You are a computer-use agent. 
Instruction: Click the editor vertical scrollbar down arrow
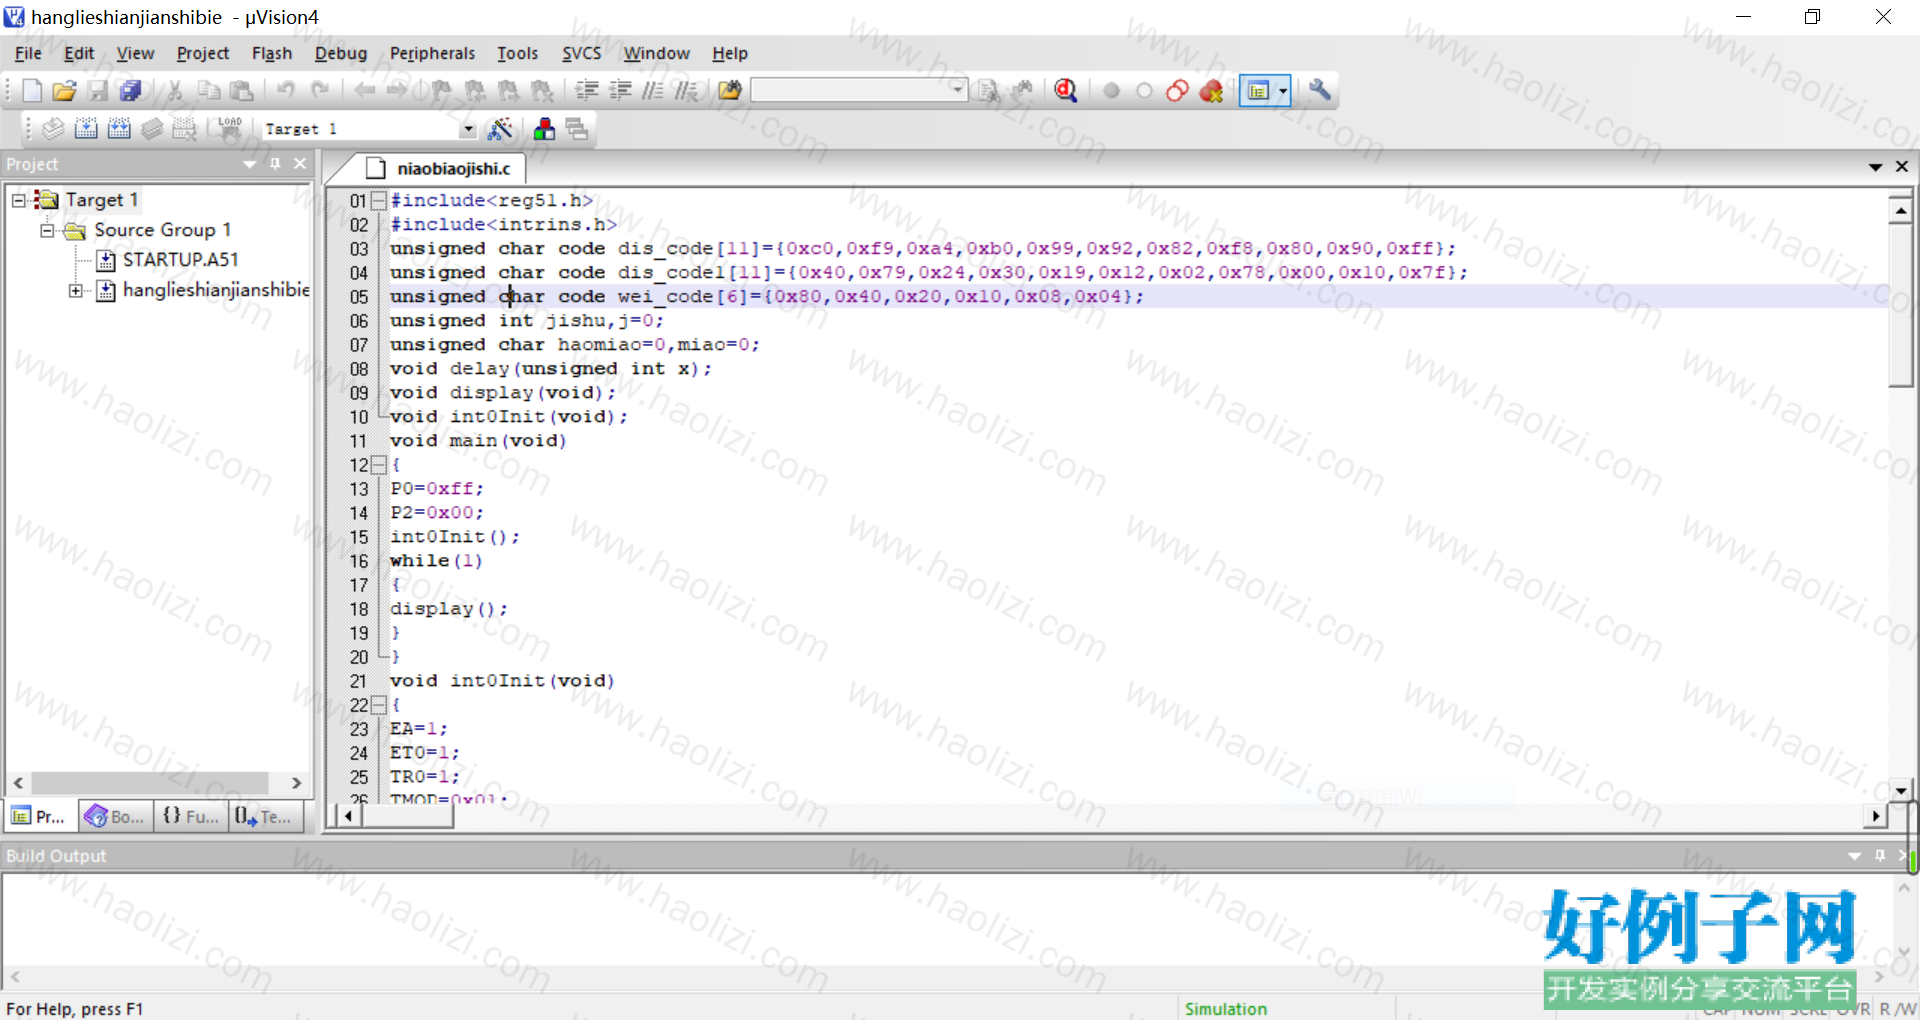(x=1900, y=790)
